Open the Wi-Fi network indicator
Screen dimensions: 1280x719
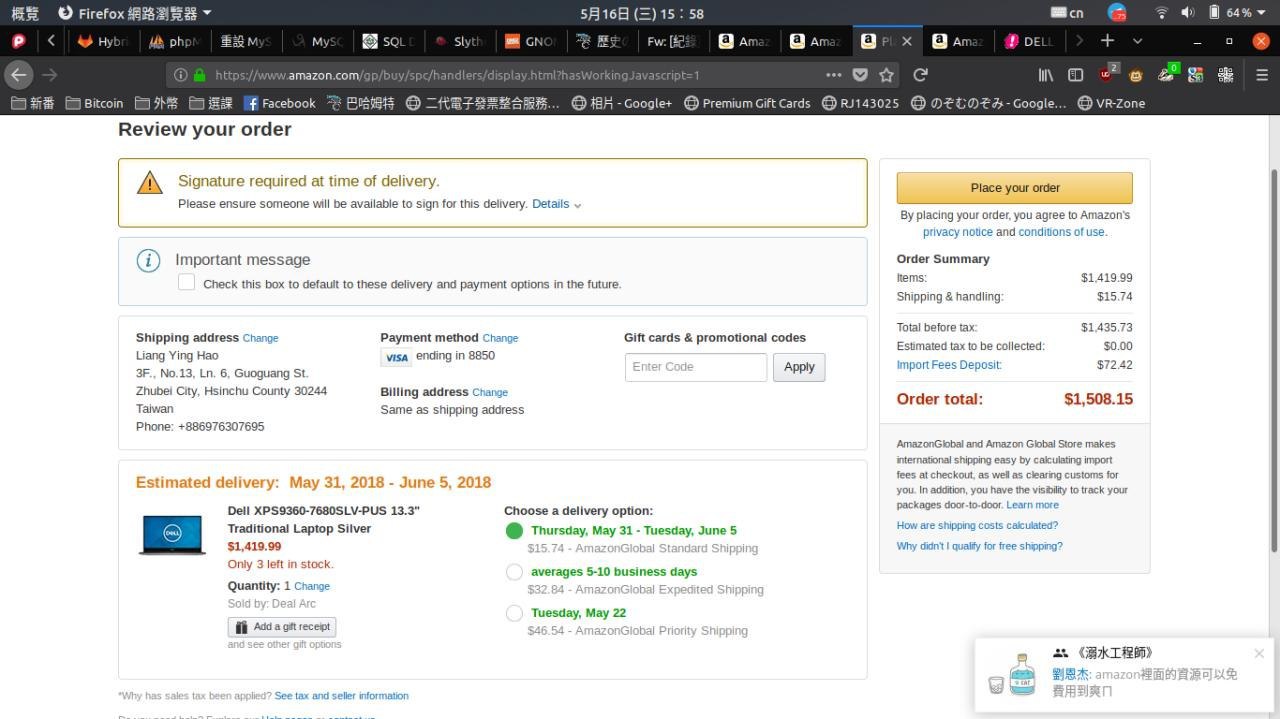[1161, 13]
